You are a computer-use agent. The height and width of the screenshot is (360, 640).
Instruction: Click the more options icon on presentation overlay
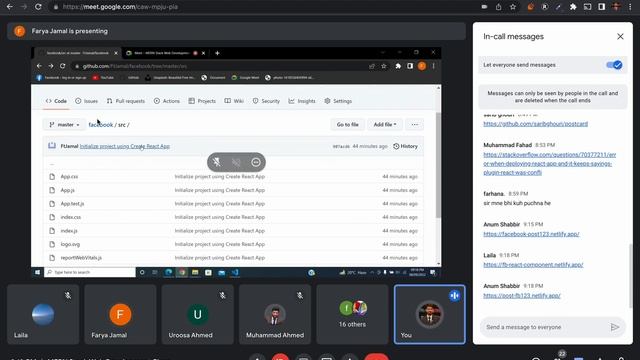click(x=256, y=162)
